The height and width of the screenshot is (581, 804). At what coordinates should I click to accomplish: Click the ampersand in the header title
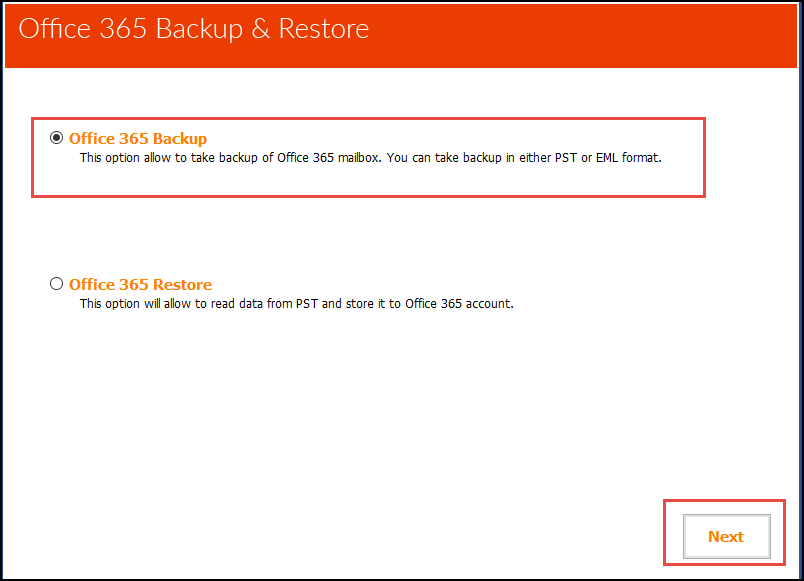260,28
